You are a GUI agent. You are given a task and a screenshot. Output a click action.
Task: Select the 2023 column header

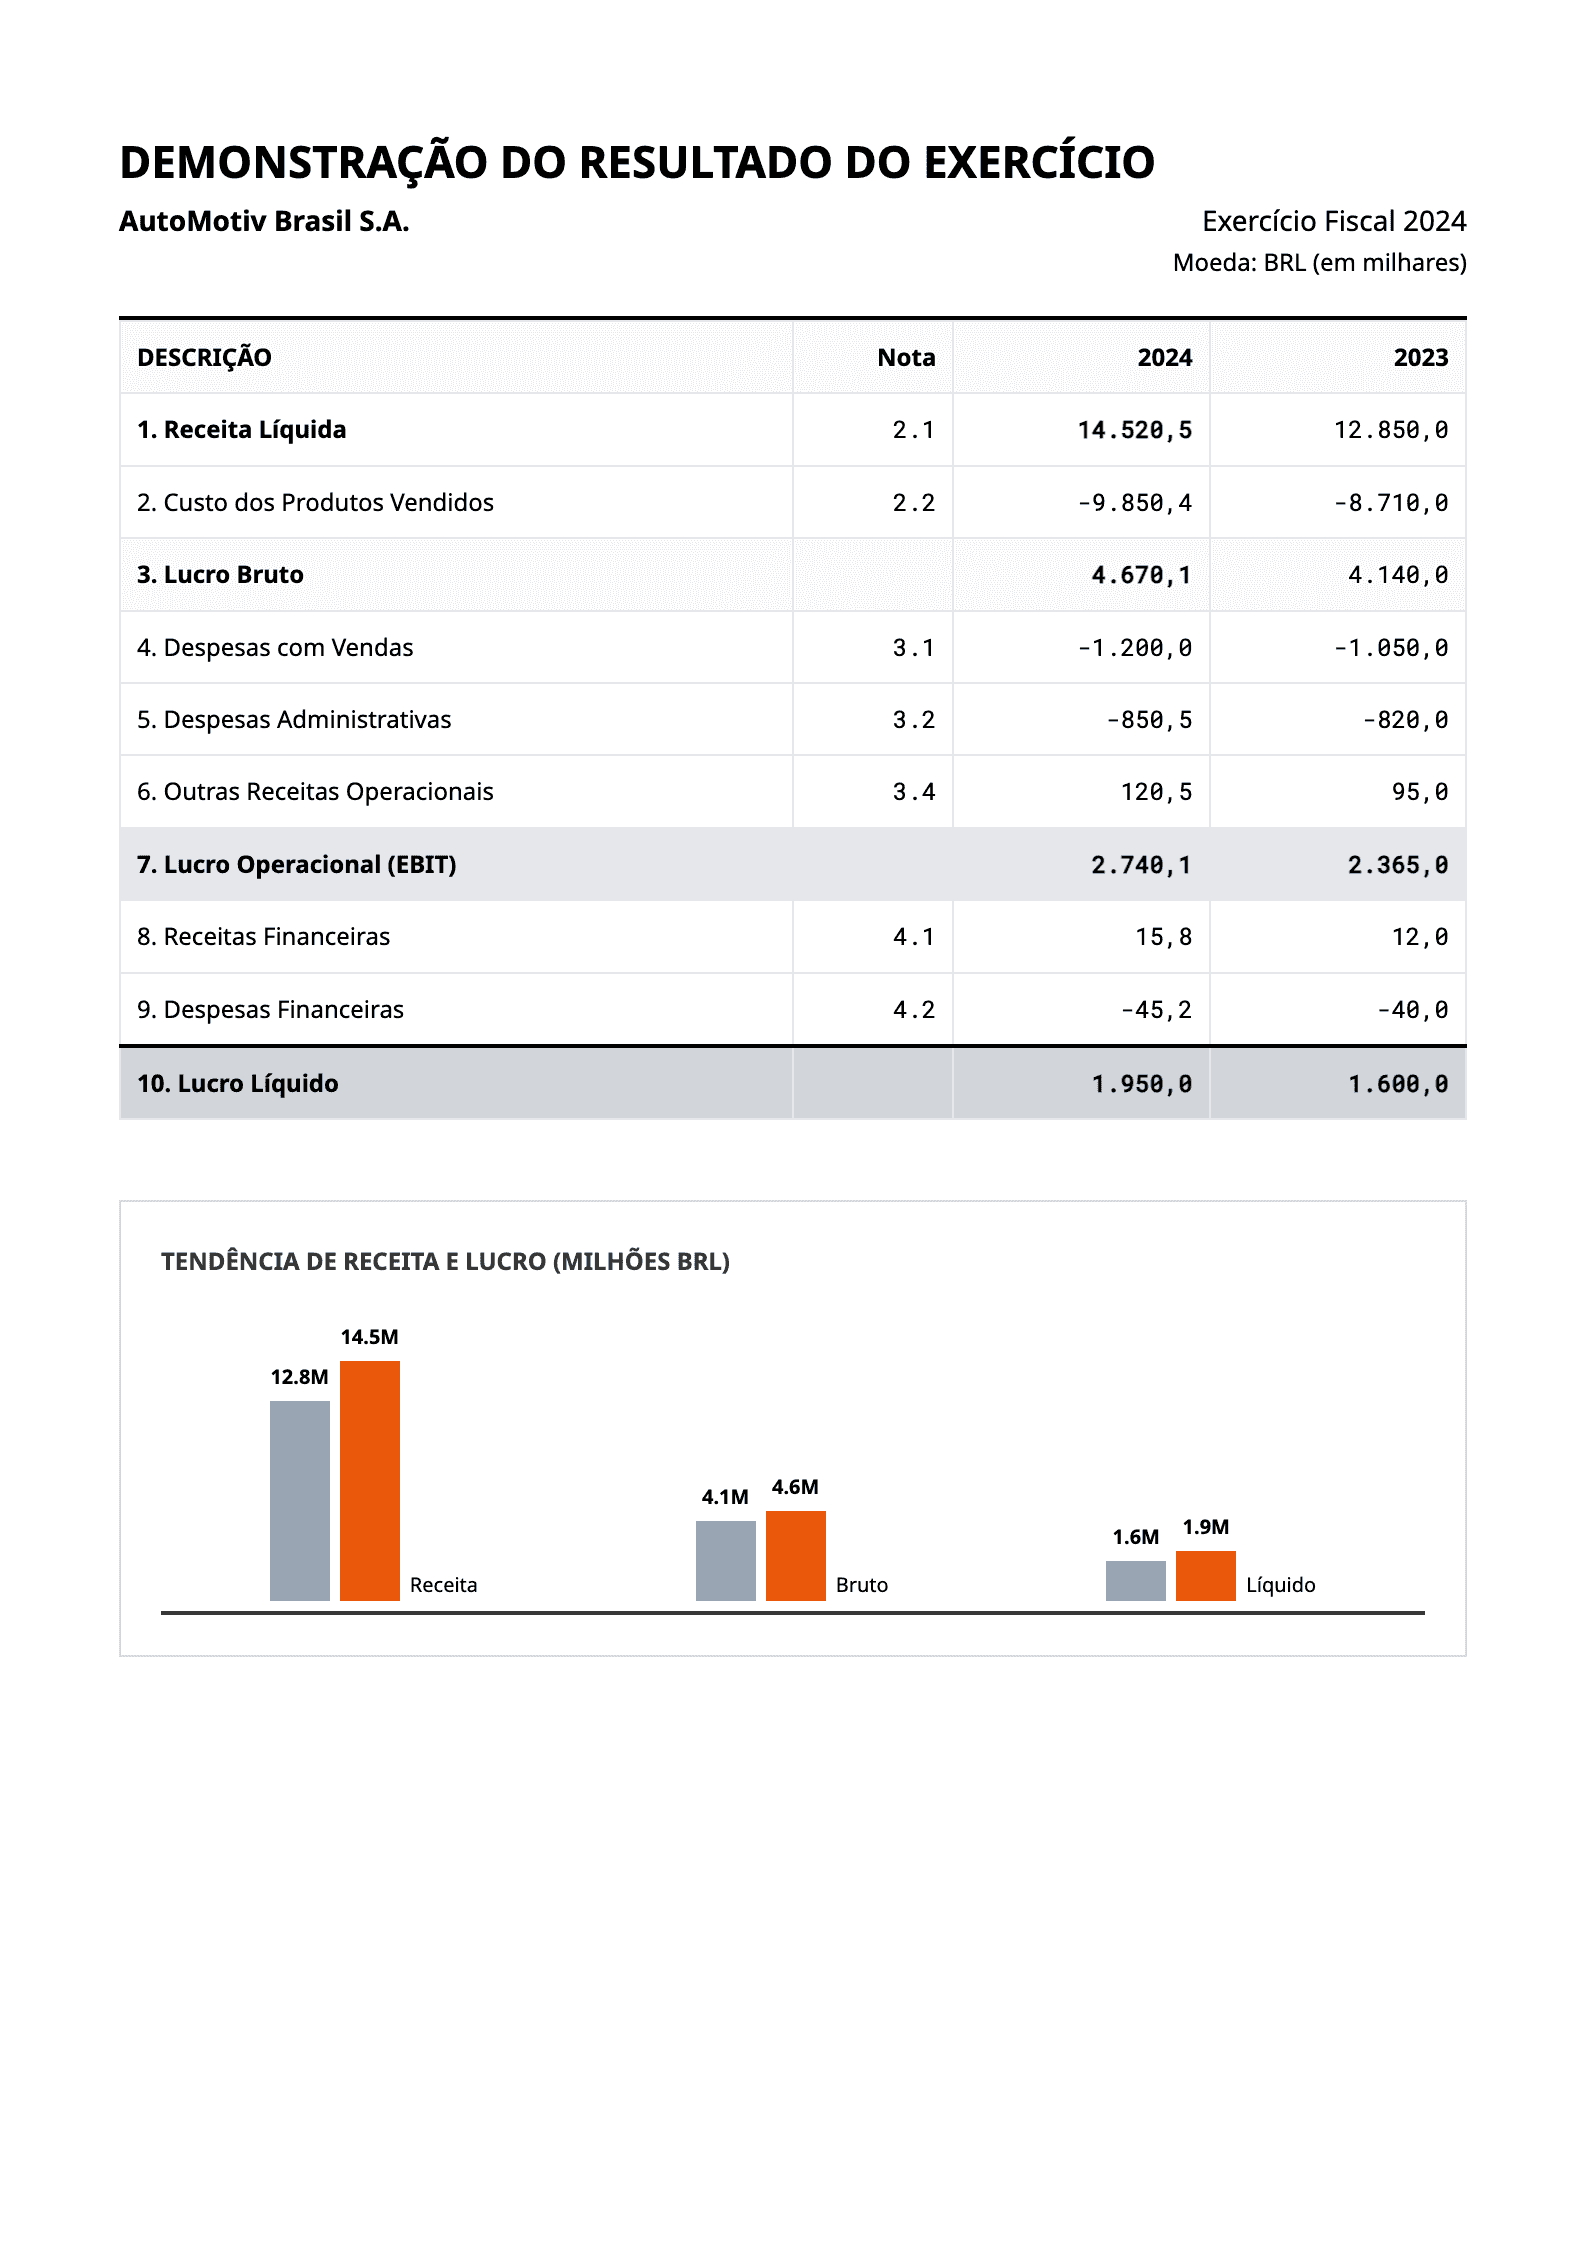tap(1421, 358)
